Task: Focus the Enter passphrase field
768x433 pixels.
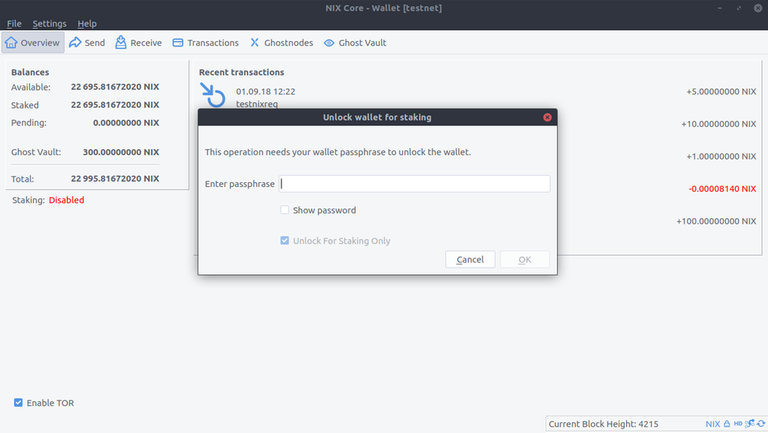Action: click(414, 184)
